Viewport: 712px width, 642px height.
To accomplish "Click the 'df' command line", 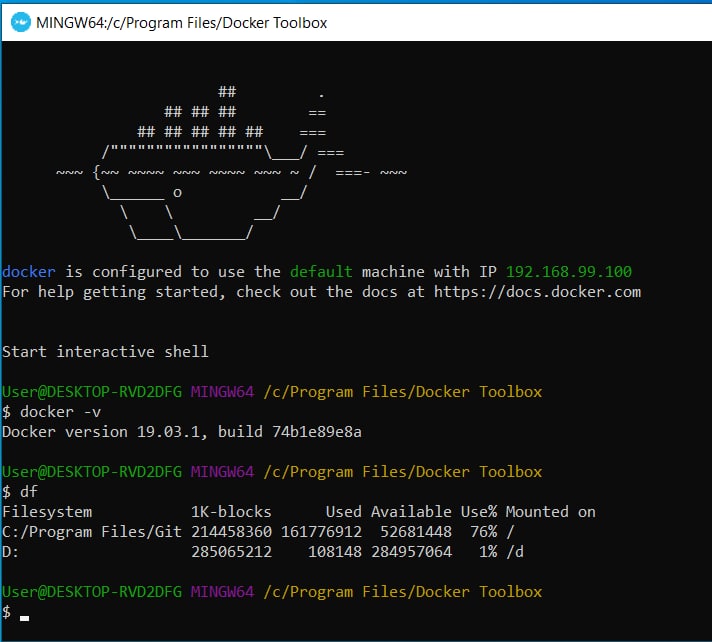I will (x=20, y=491).
